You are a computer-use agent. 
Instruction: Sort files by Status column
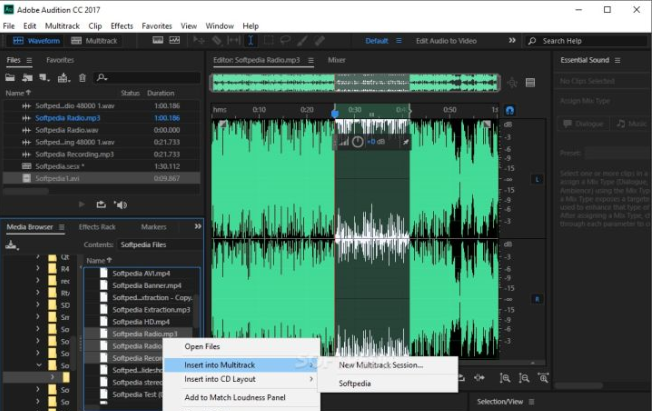pos(130,93)
